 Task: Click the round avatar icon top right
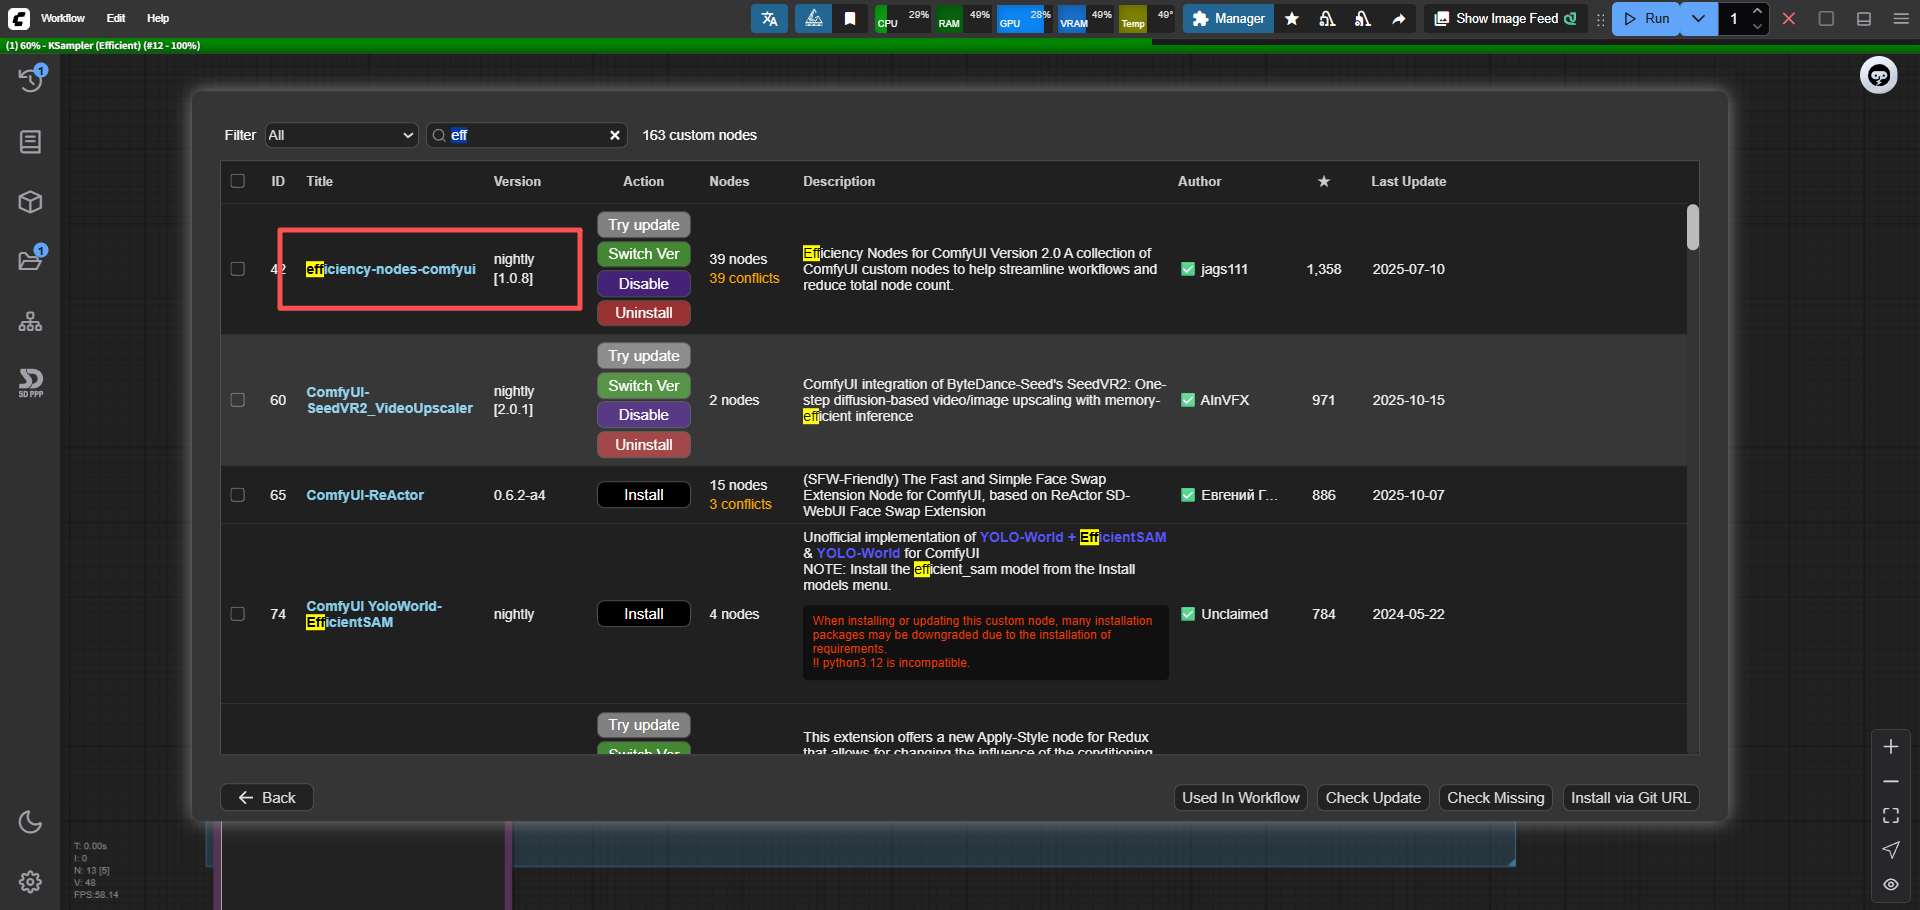pyautogui.click(x=1879, y=75)
